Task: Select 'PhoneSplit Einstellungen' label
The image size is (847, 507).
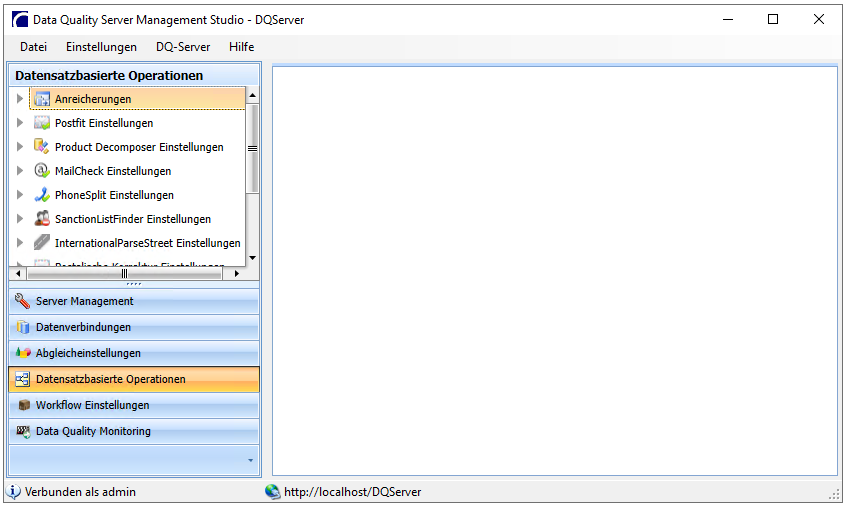Action: point(114,195)
